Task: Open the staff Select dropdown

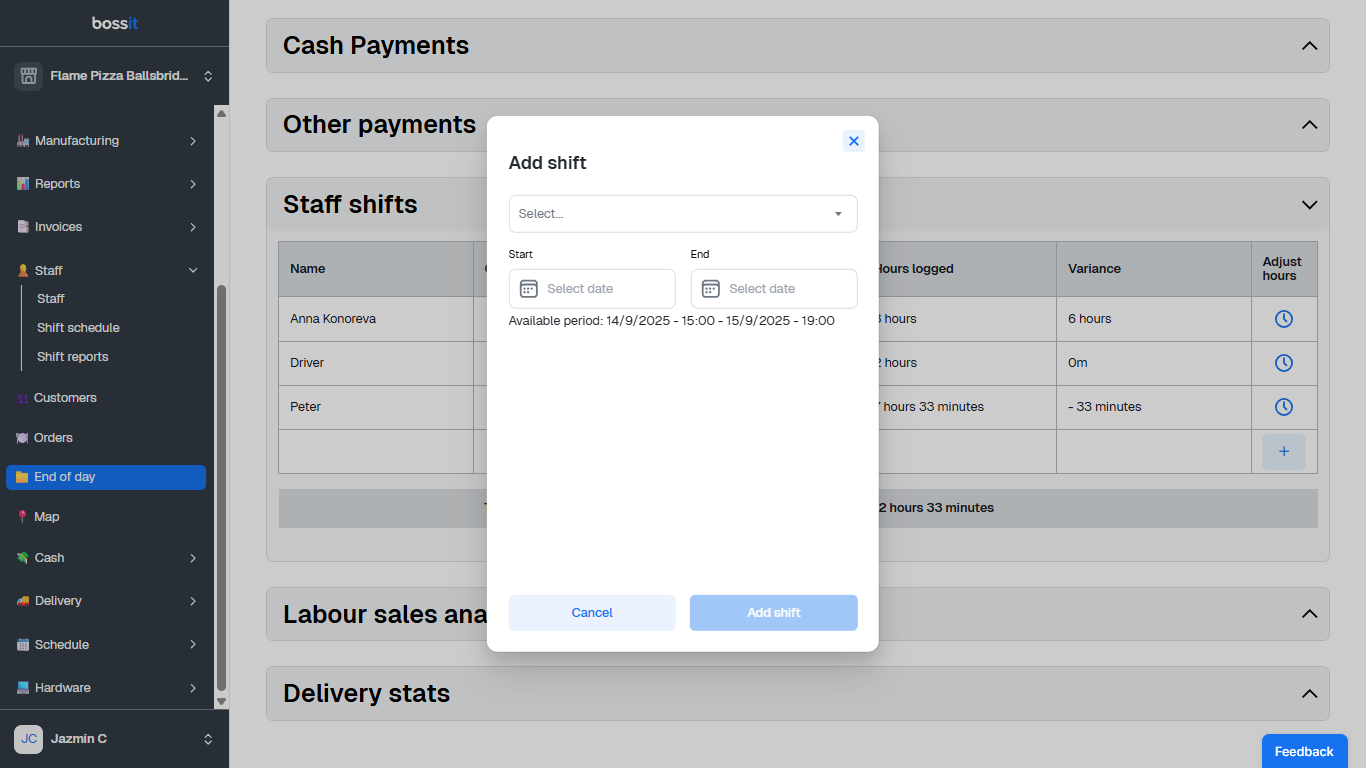Action: click(x=683, y=214)
